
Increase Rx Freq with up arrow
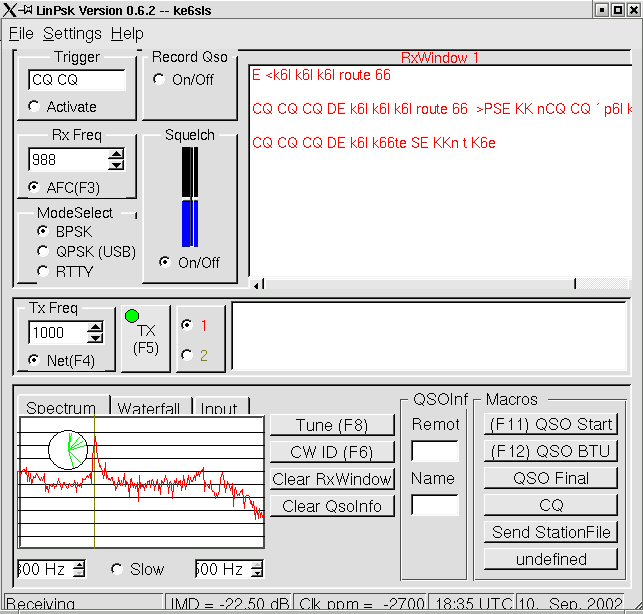tap(116, 154)
